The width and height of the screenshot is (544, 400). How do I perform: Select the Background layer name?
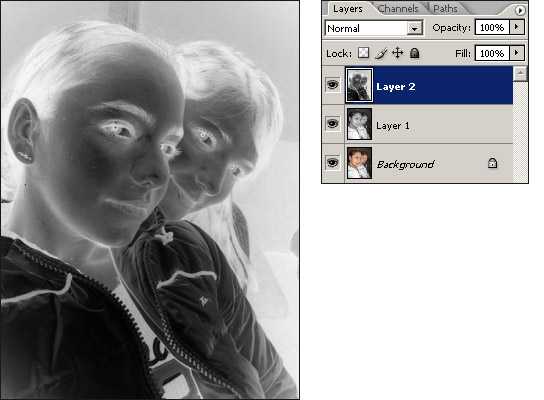(405, 164)
